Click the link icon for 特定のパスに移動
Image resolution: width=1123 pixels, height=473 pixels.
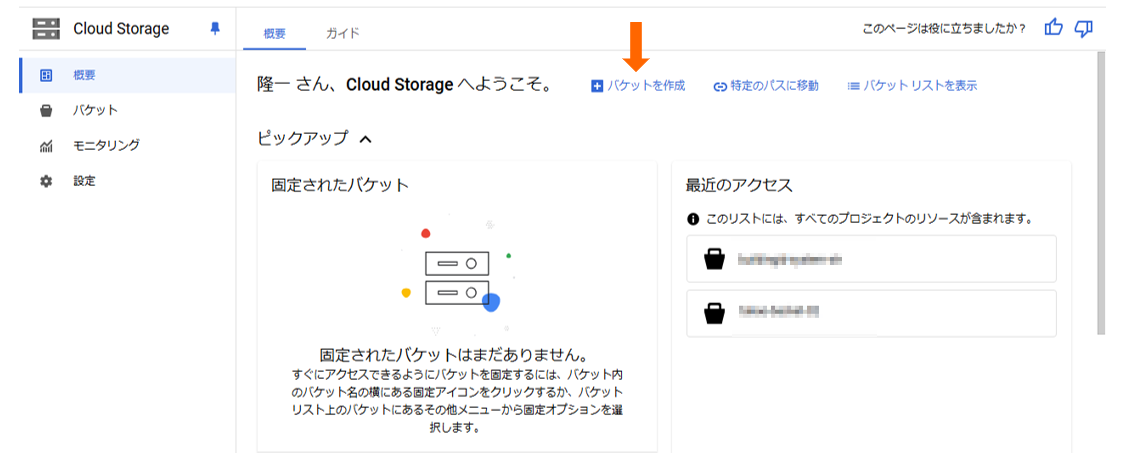coord(720,87)
